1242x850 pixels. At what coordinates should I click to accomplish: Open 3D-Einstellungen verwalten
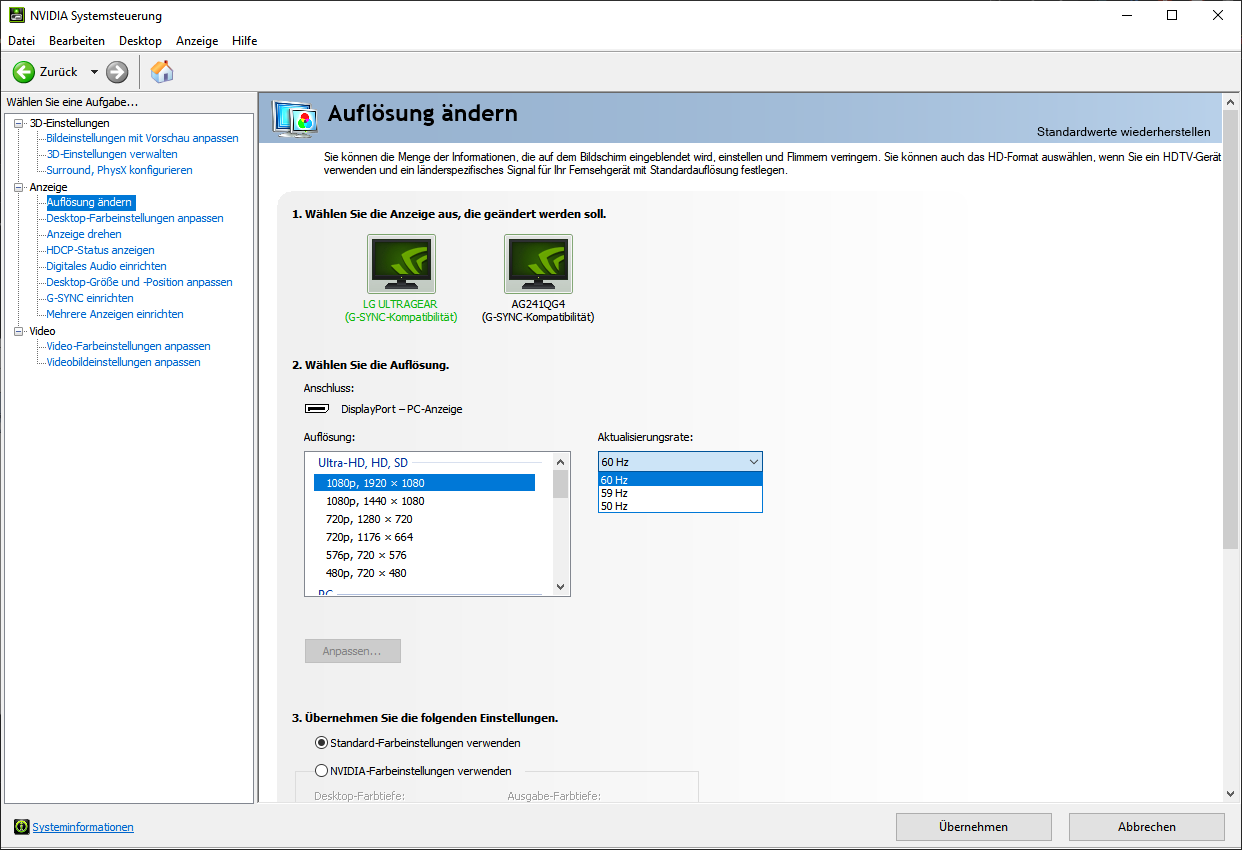pos(112,154)
